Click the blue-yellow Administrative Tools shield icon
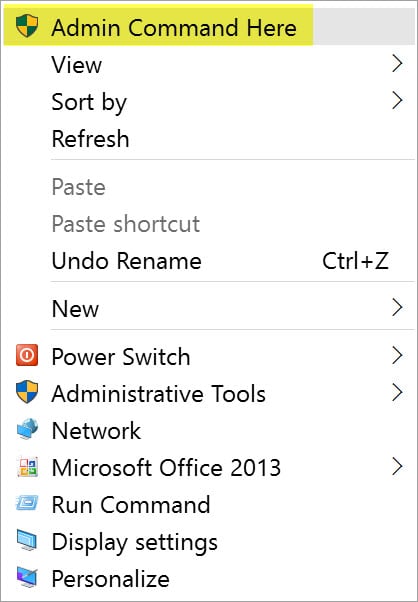The width and height of the screenshot is (418, 602). (x=27, y=392)
